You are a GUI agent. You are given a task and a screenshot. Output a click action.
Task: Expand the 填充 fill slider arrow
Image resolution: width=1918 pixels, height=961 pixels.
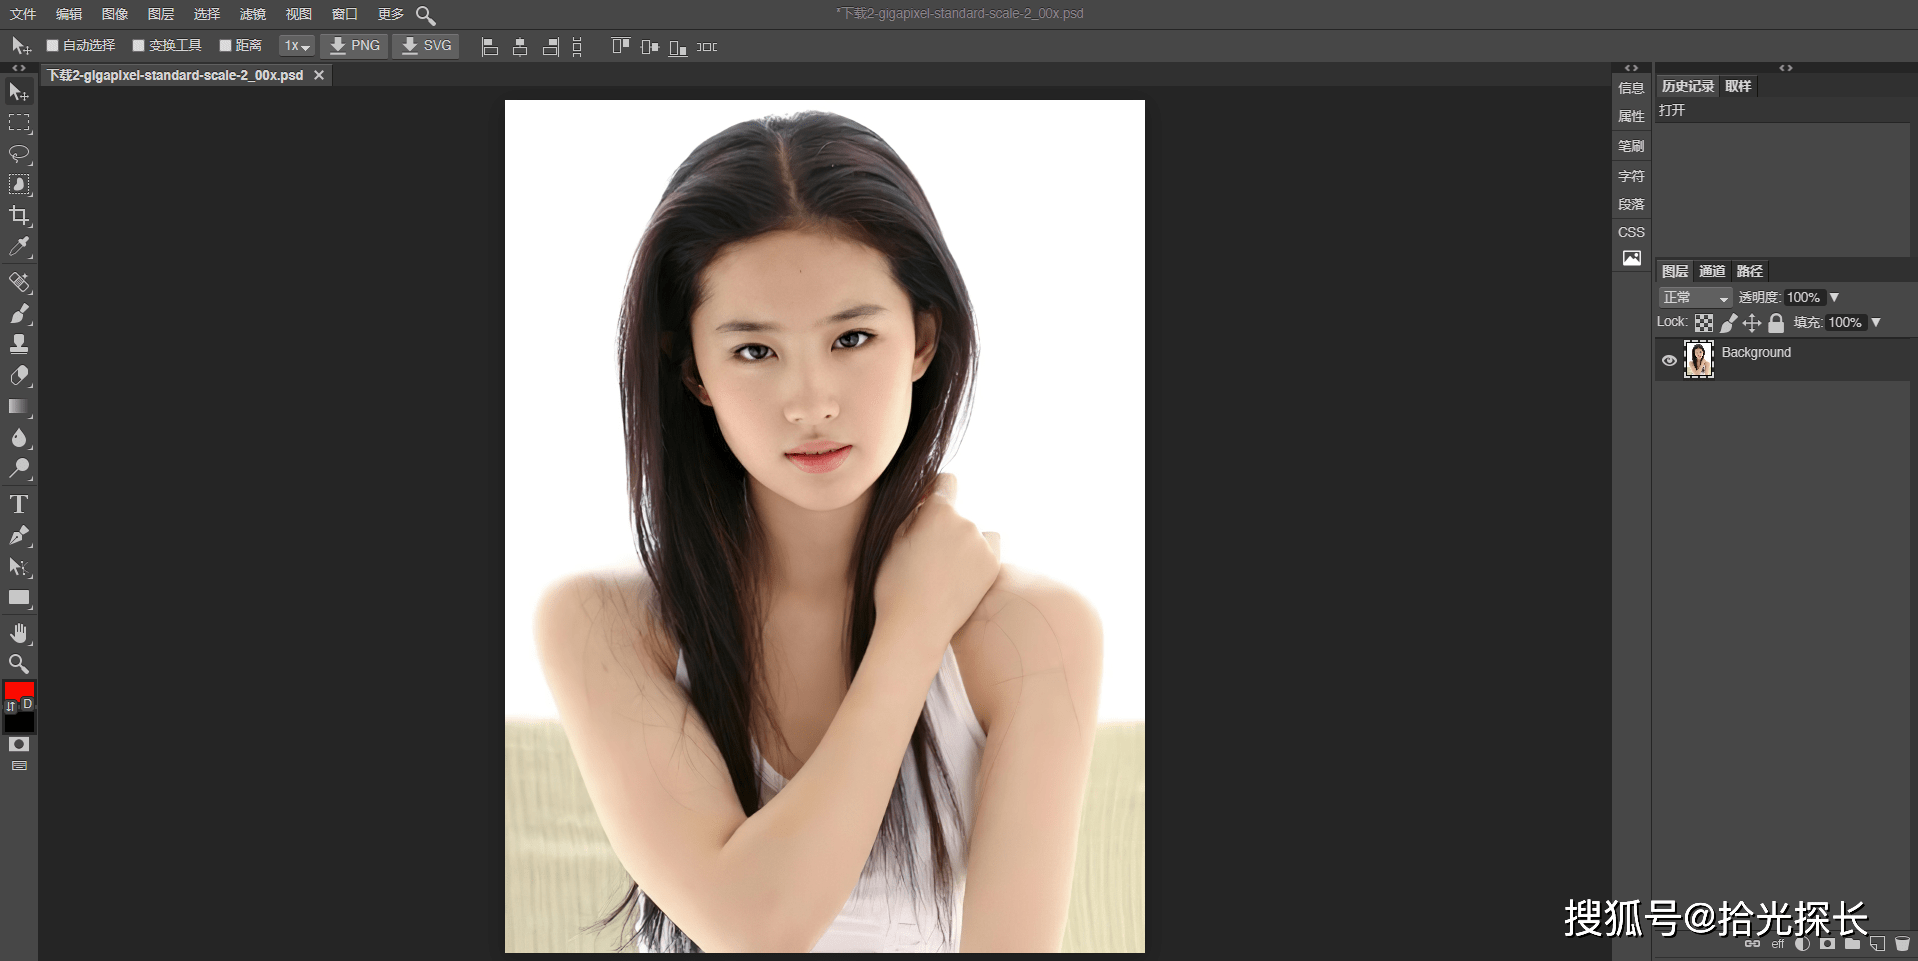coord(1876,323)
